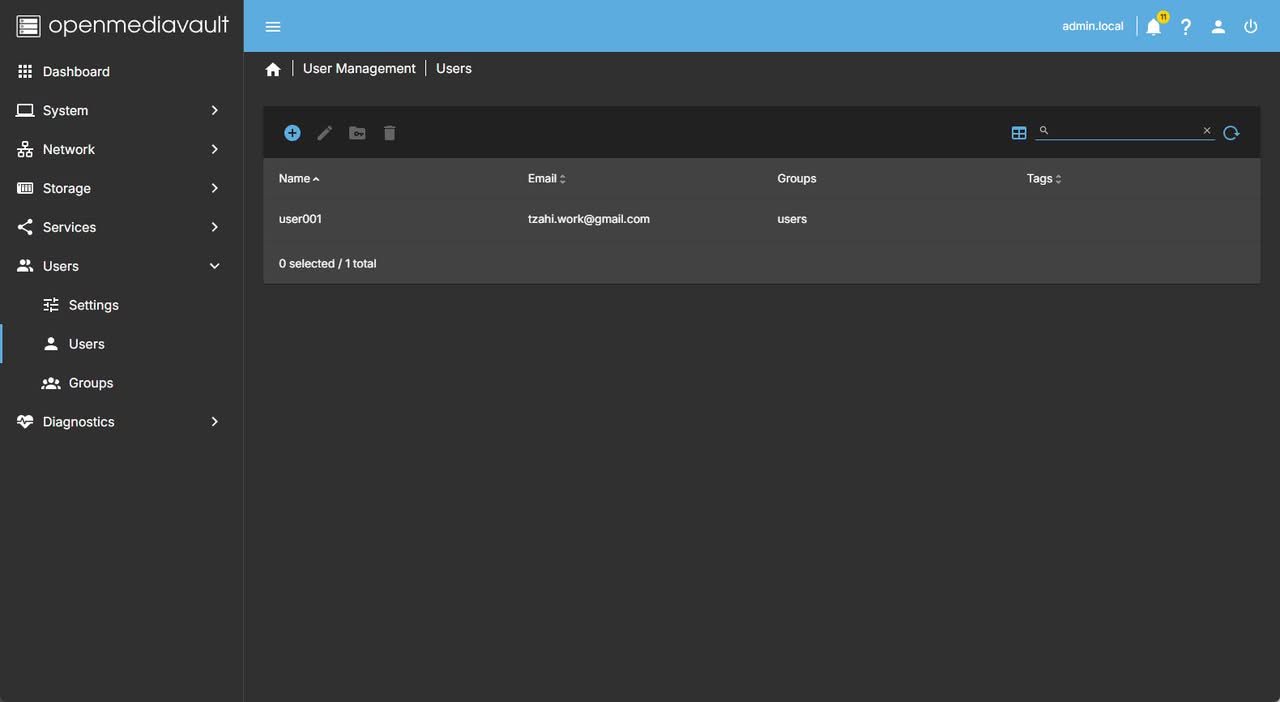Click the shared folder permissions icon
This screenshot has width=1280, height=702.
[357, 133]
